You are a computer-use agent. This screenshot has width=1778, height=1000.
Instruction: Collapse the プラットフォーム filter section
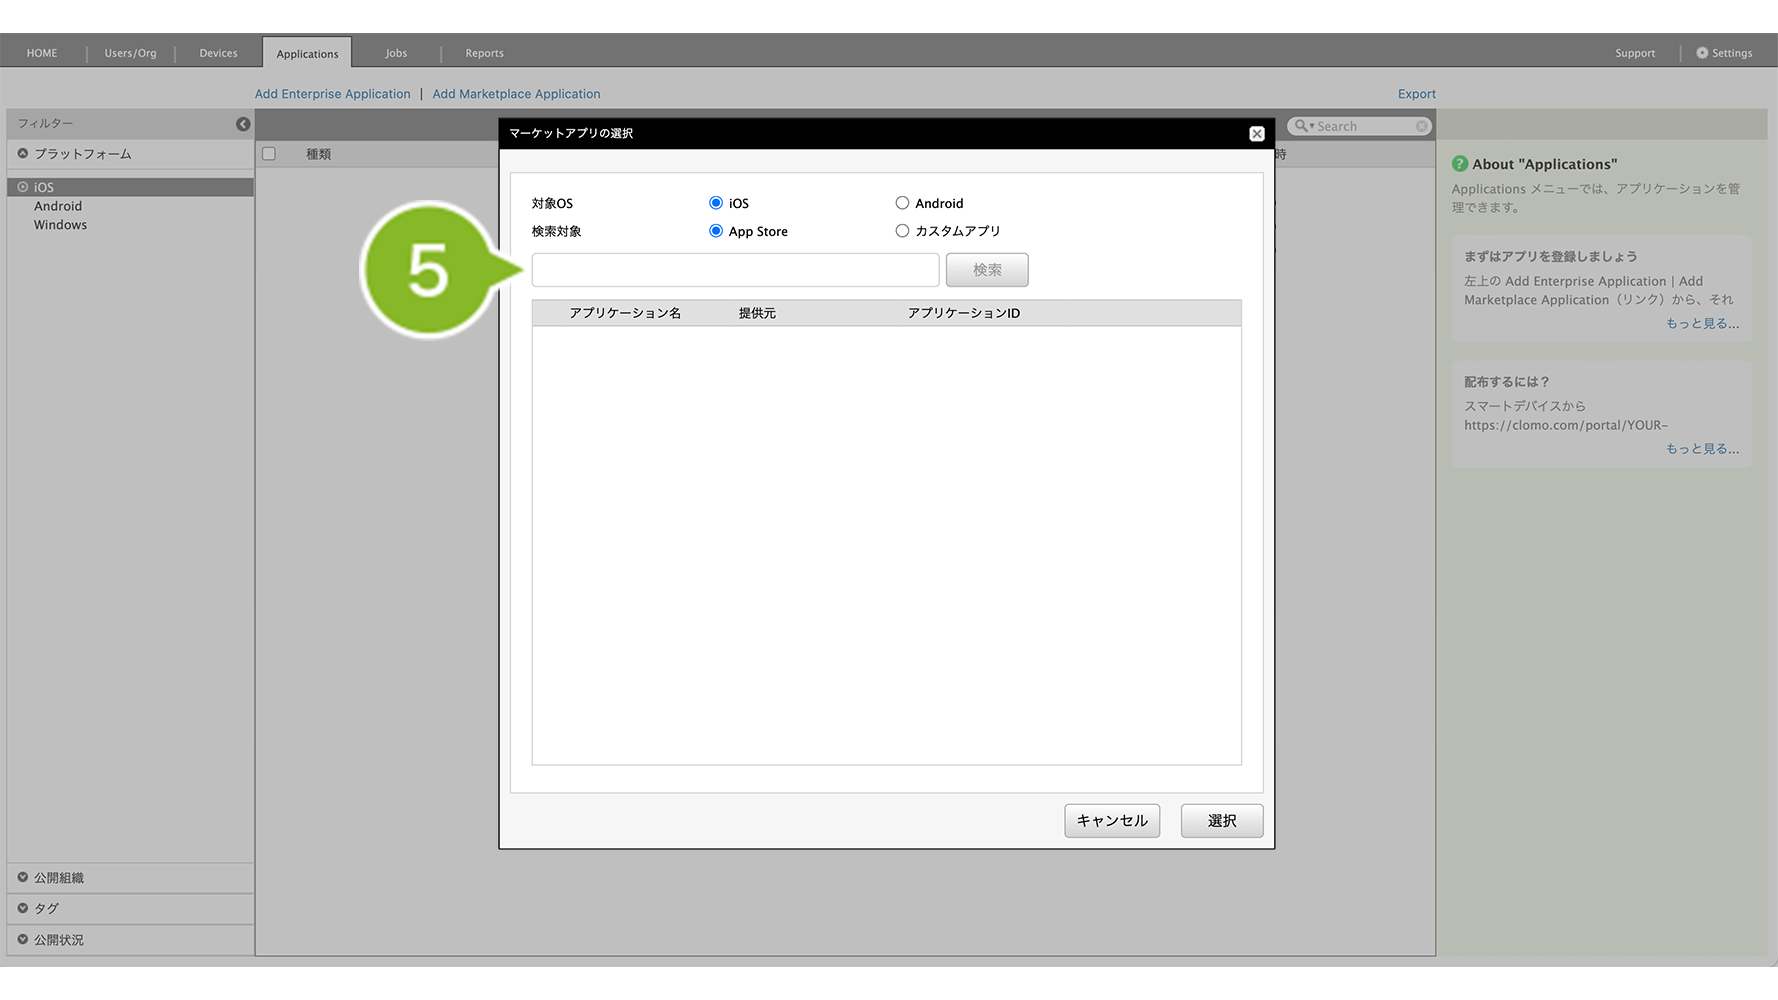coord(23,154)
